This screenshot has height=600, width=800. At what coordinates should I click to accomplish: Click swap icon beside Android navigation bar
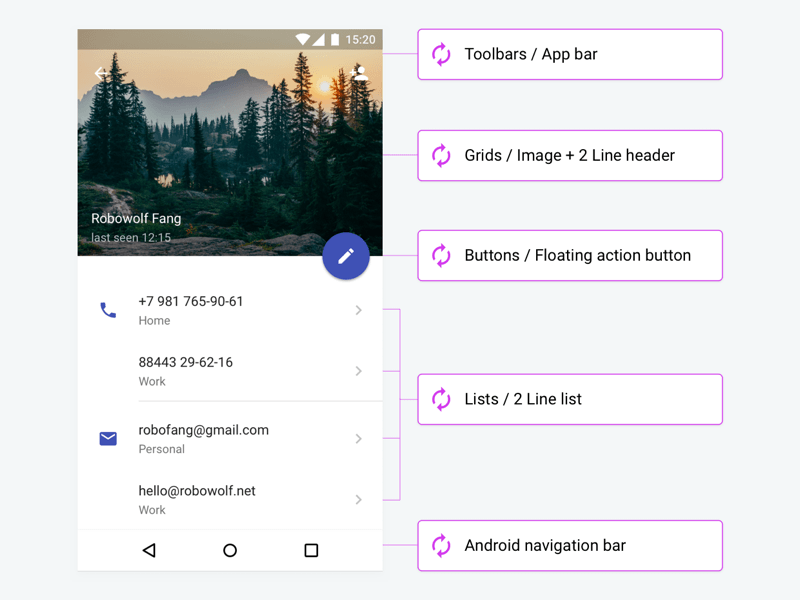coord(441,545)
